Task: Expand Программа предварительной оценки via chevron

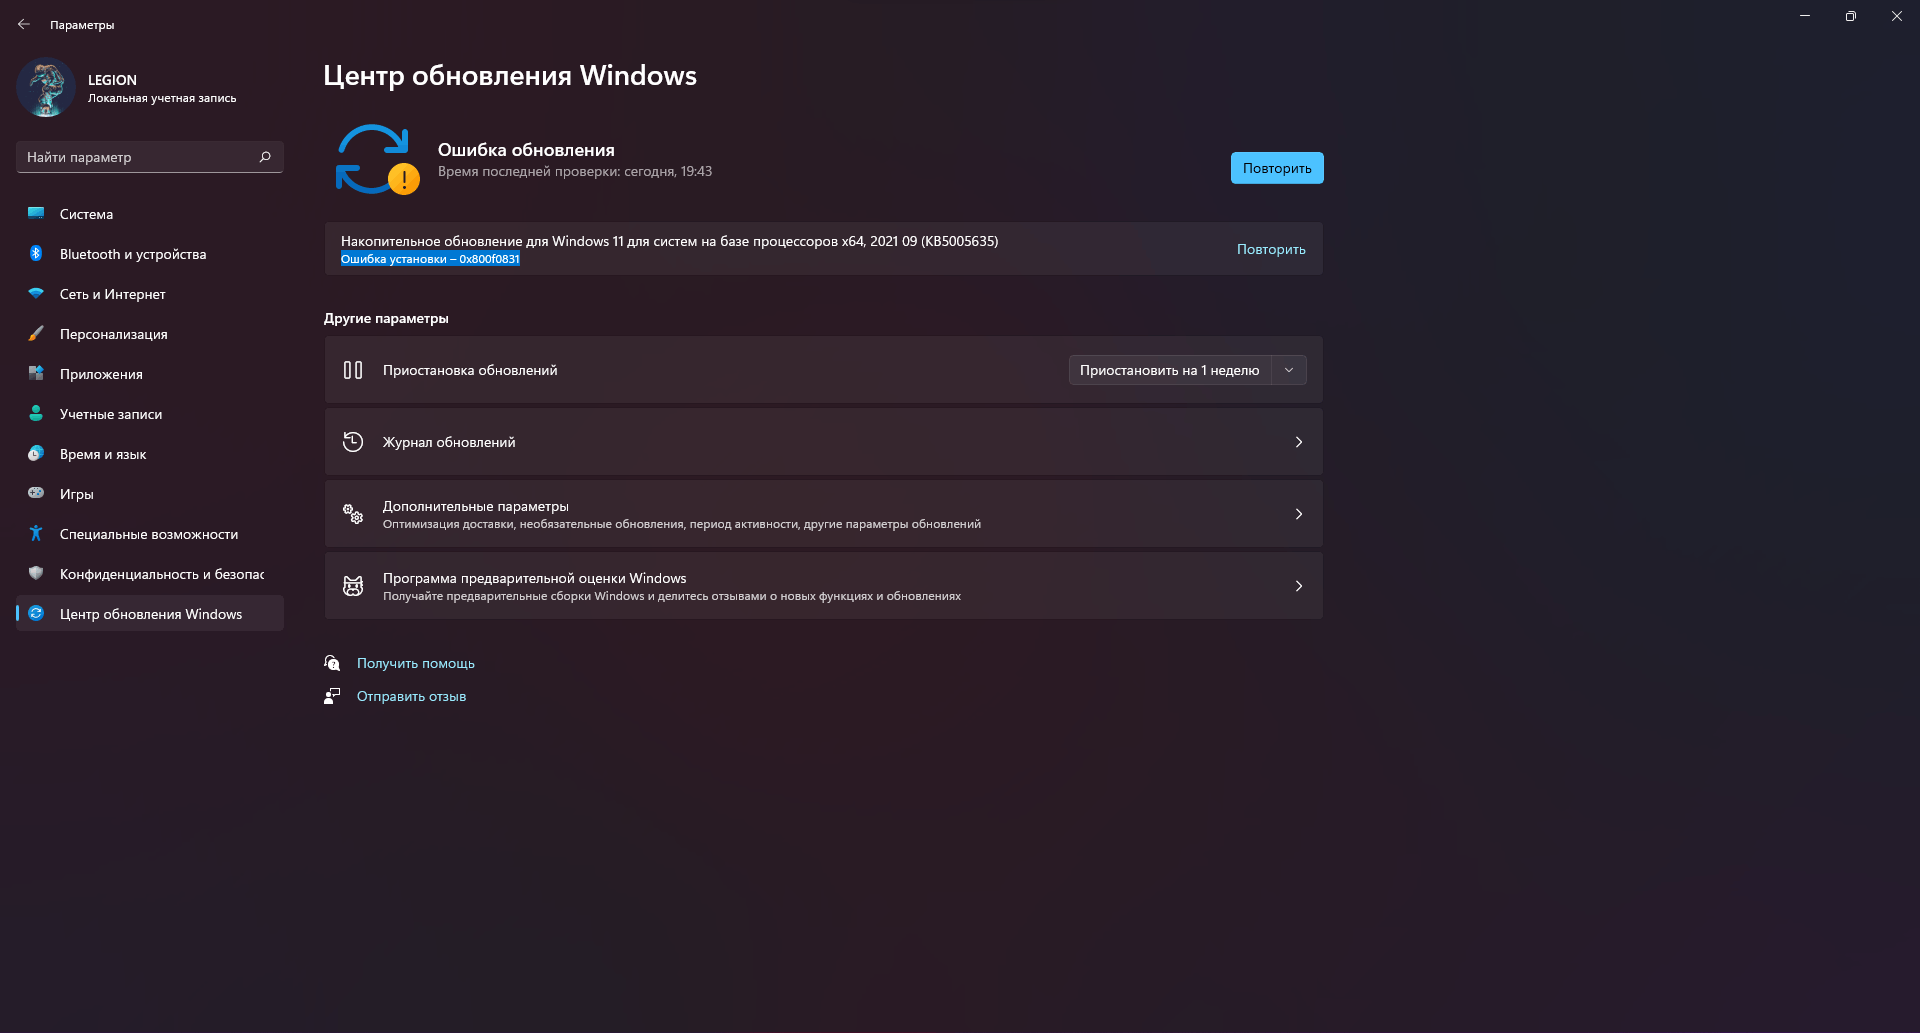Action: point(1299,586)
